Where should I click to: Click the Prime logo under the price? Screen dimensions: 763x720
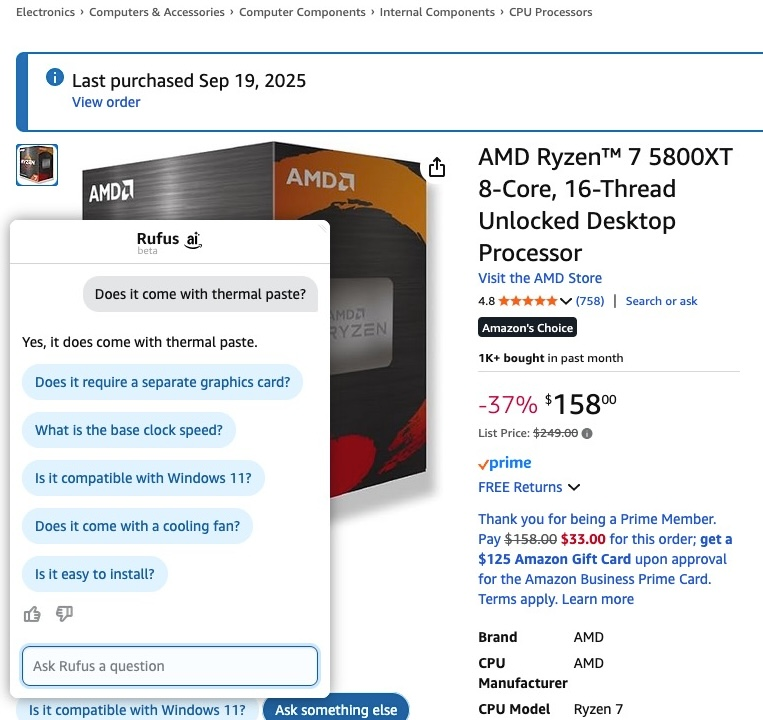505,463
